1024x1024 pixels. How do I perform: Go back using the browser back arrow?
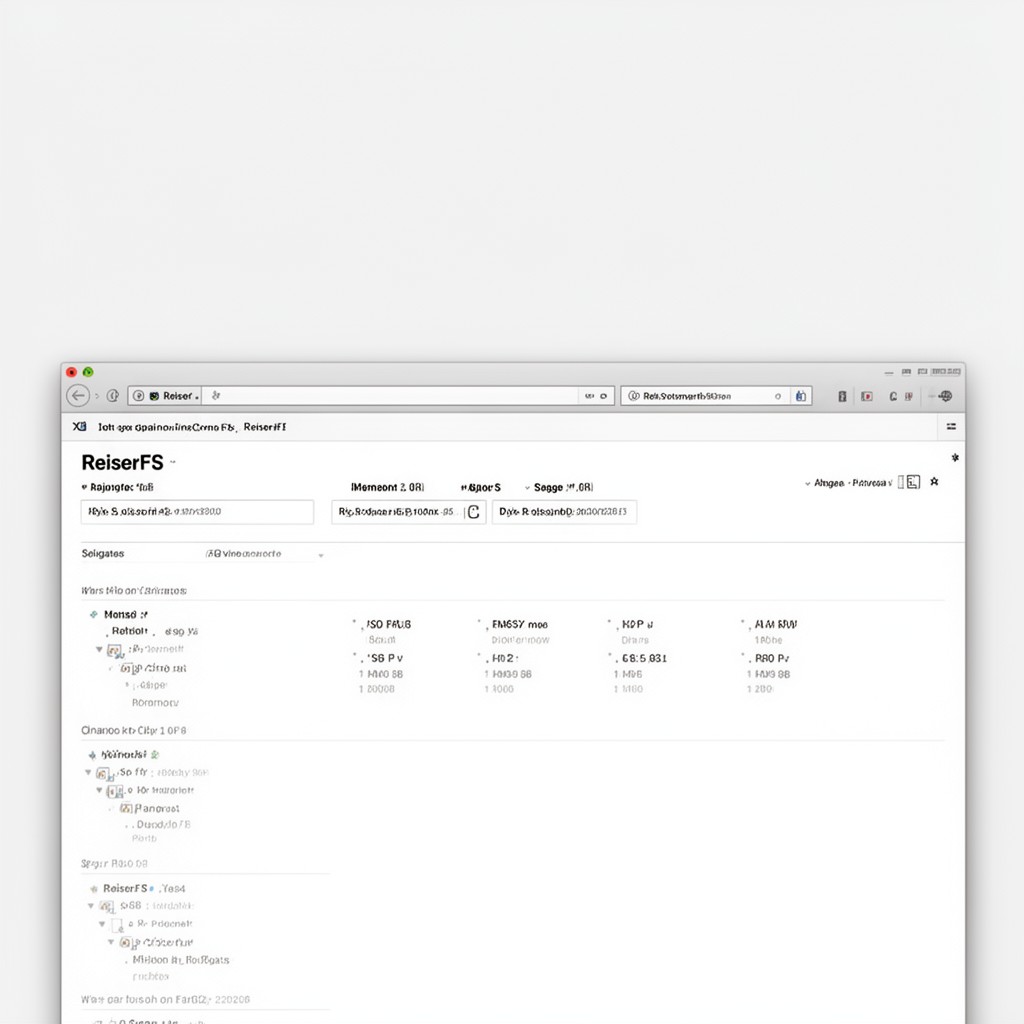pyautogui.click(x=78, y=396)
